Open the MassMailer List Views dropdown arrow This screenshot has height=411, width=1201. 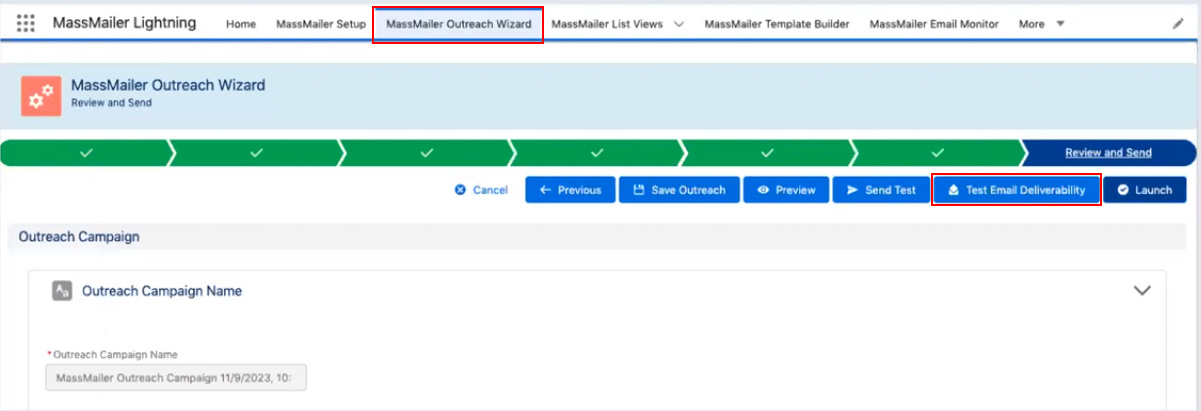click(x=679, y=24)
